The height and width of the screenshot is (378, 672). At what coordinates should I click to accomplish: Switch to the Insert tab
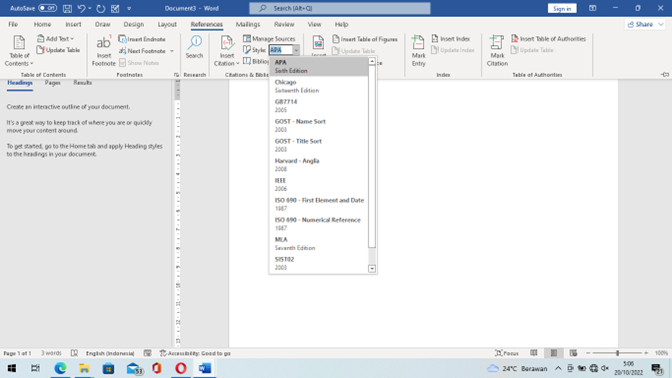pyautogui.click(x=73, y=24)
